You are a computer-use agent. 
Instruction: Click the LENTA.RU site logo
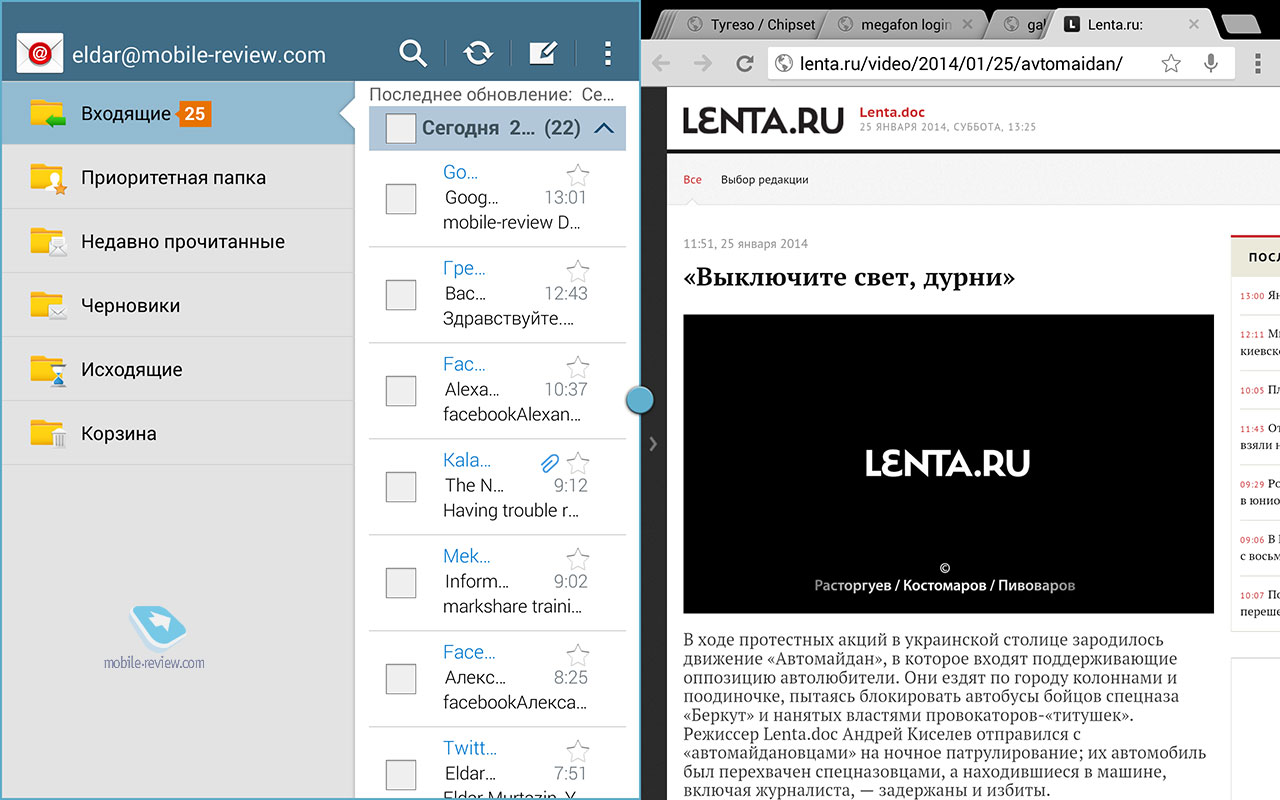763,120
